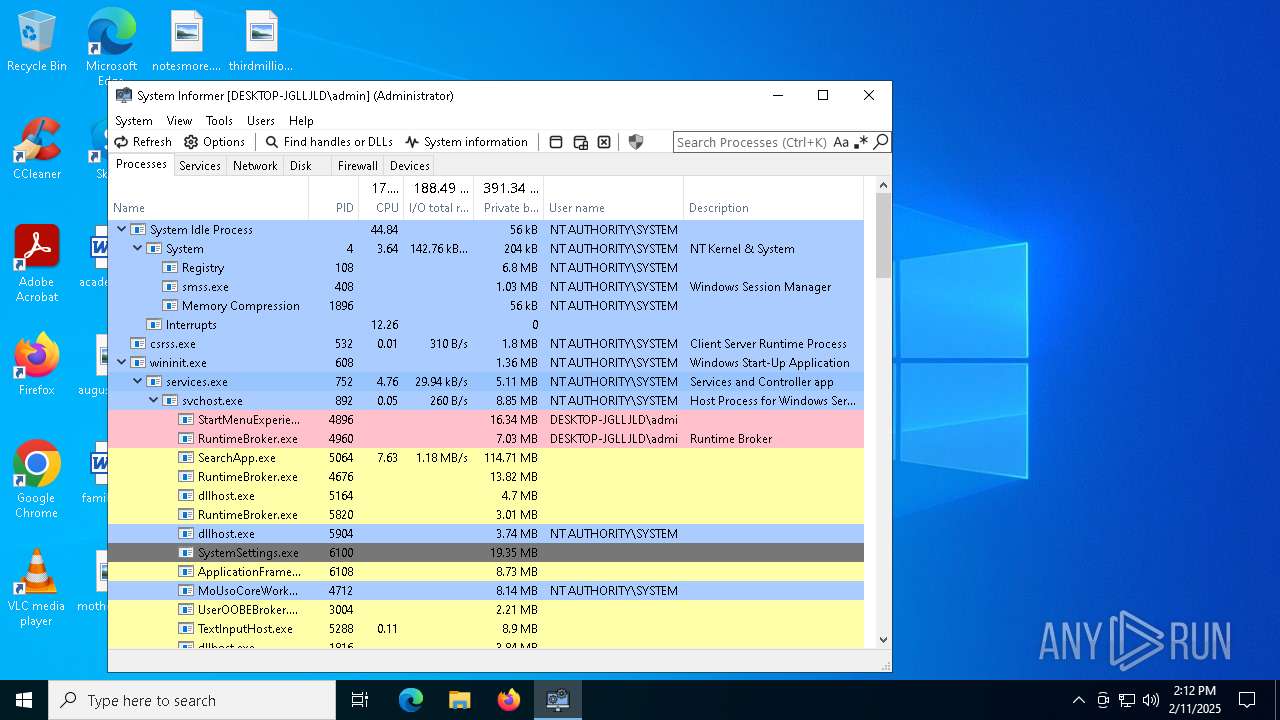The width and height of the screenshot is (1280, 720).
Task: Toggle regex search option
Action: coord(861,142)
